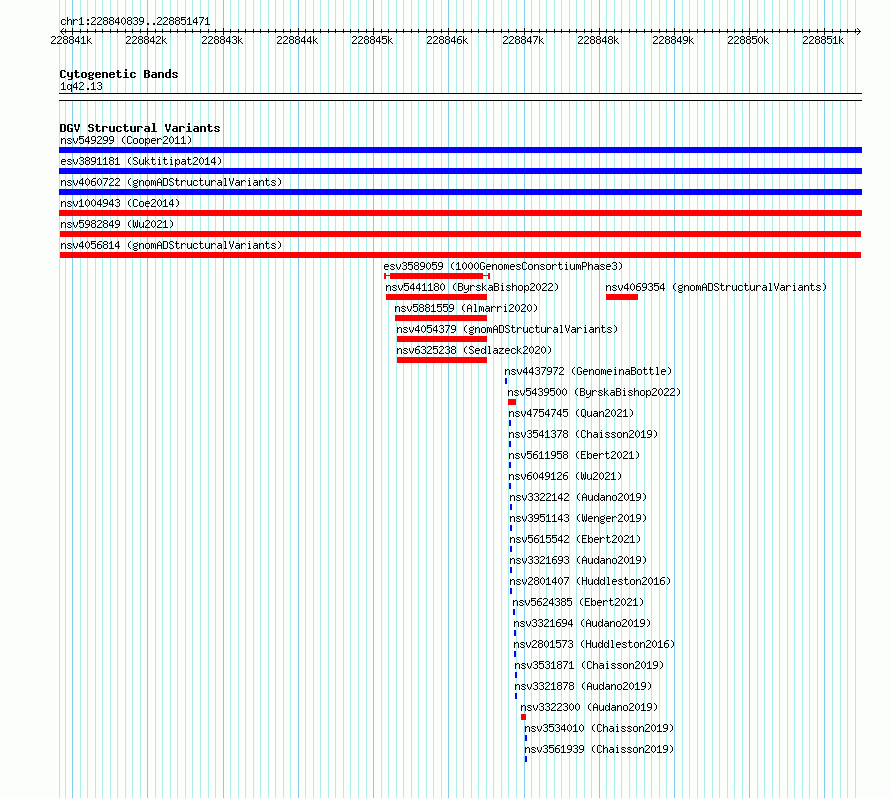The width and height of the screenshot is (890, 798).
Task: Click the Cytogenetic Bands track title
Action: [x=119, y=74]
